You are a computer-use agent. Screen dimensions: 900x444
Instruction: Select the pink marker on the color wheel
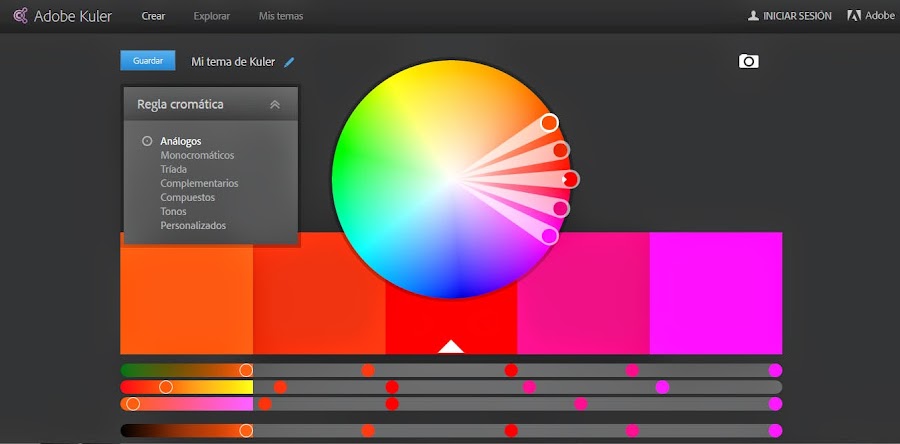coord(561,208)
